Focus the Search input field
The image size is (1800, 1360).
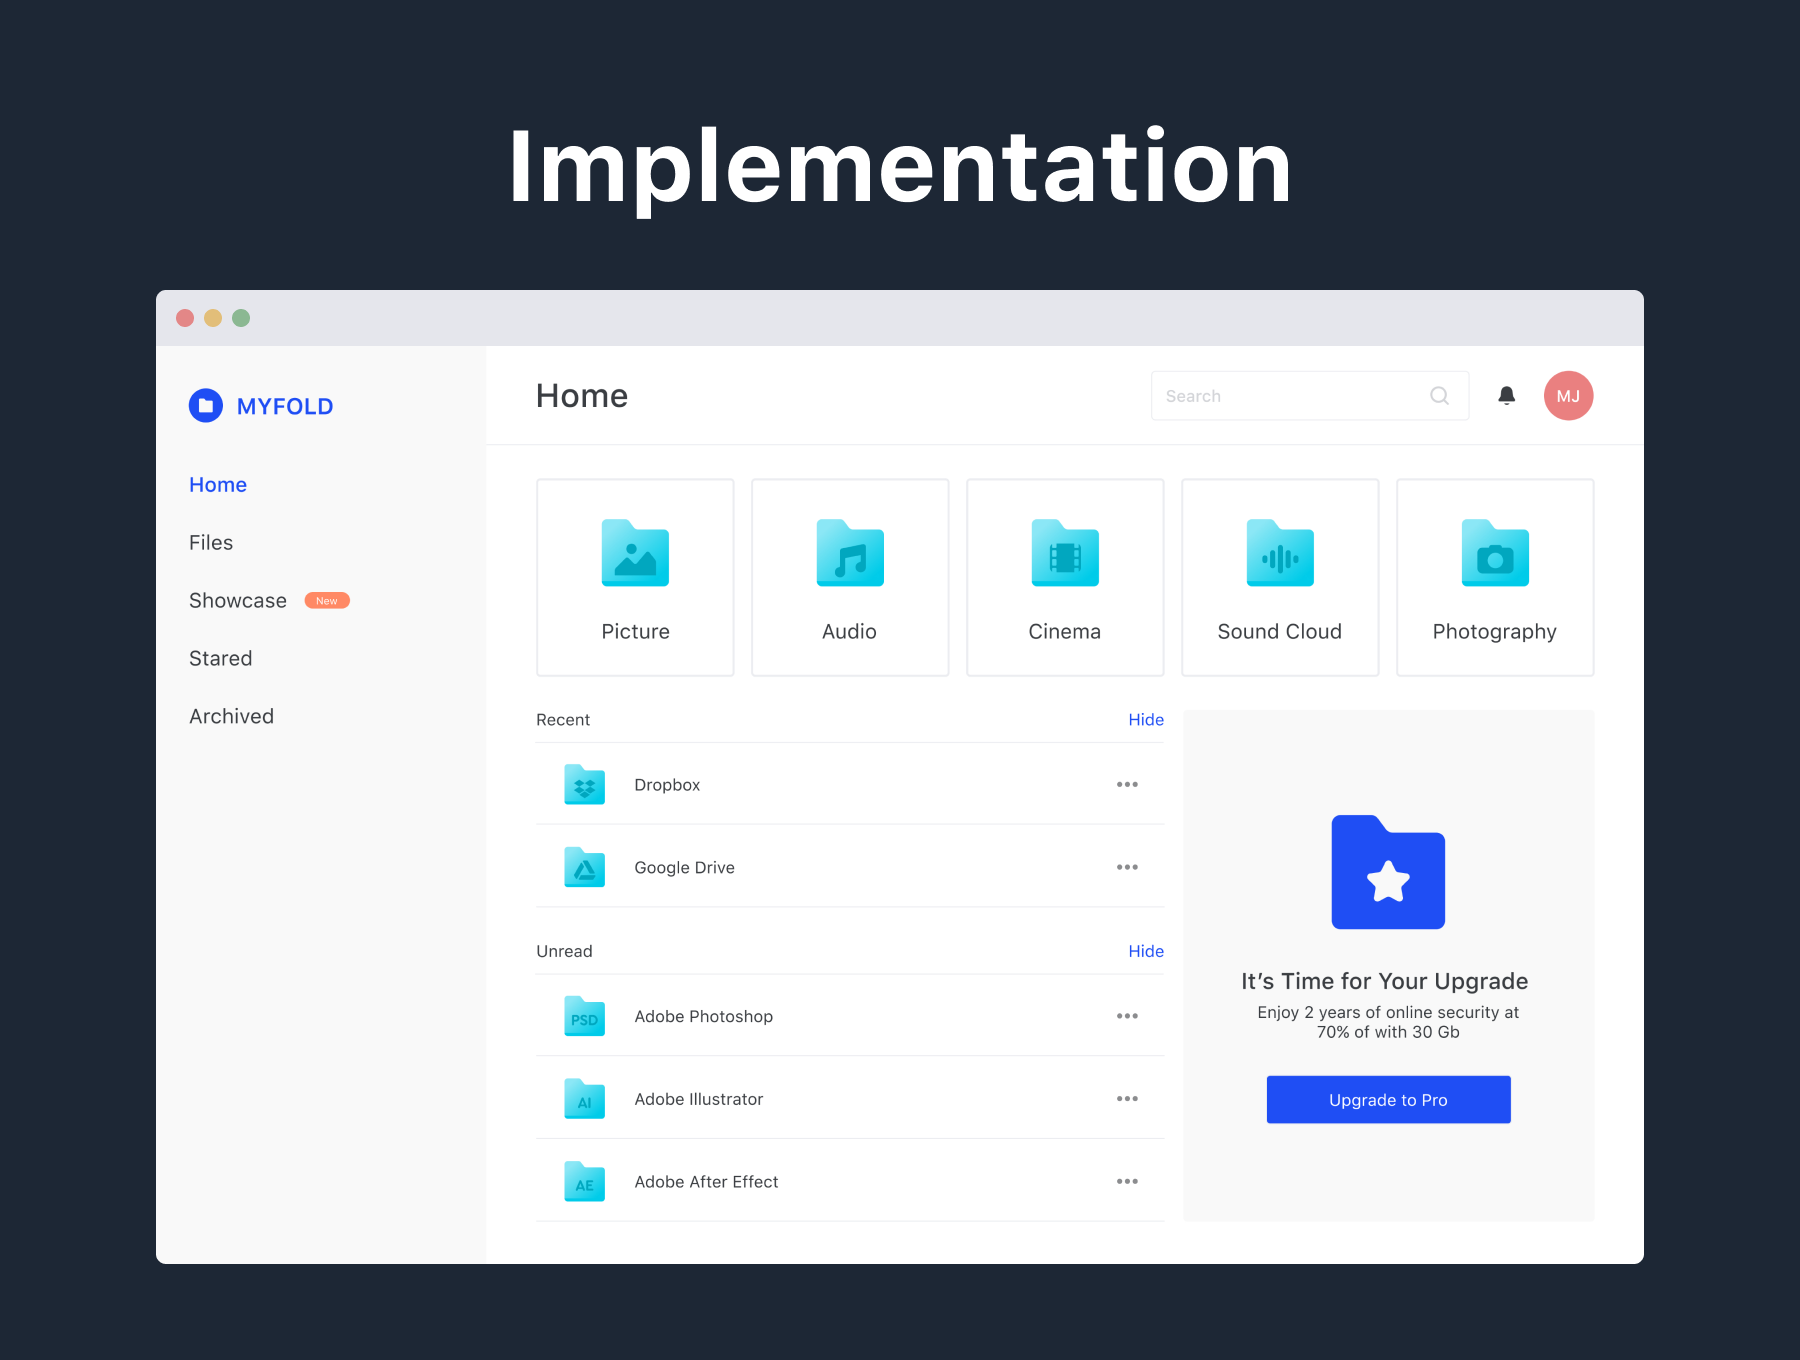1290,396
